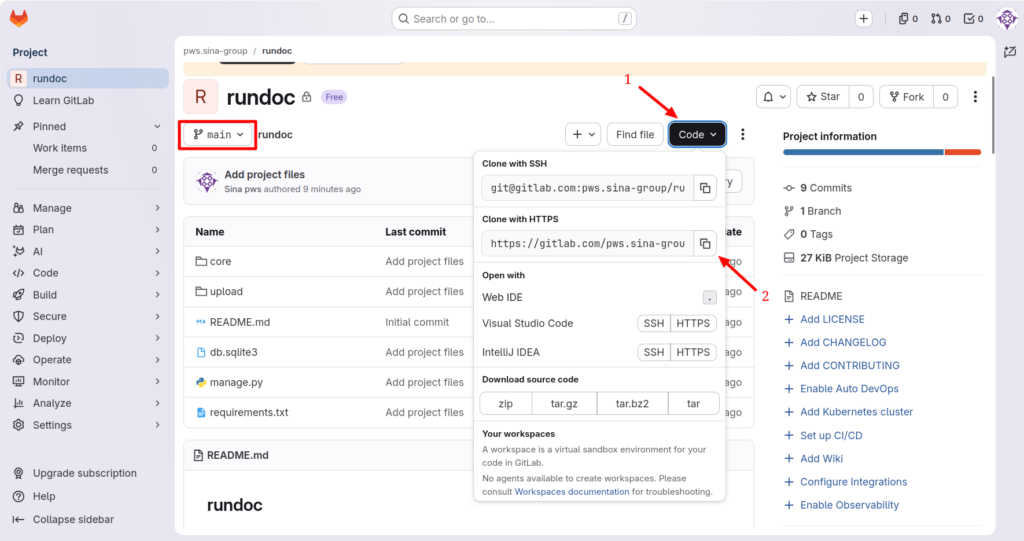Expand the Settings sidebar section
1024x541 pixels.
87,425
